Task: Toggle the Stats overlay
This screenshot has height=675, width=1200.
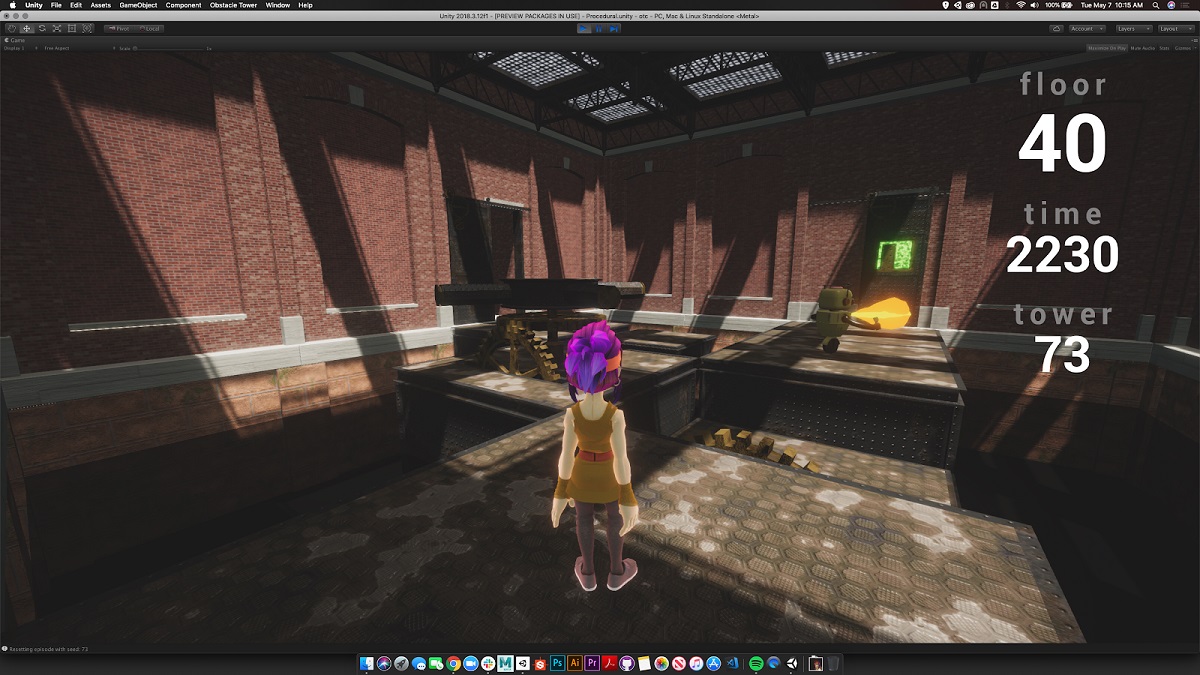Action: 1164,48
